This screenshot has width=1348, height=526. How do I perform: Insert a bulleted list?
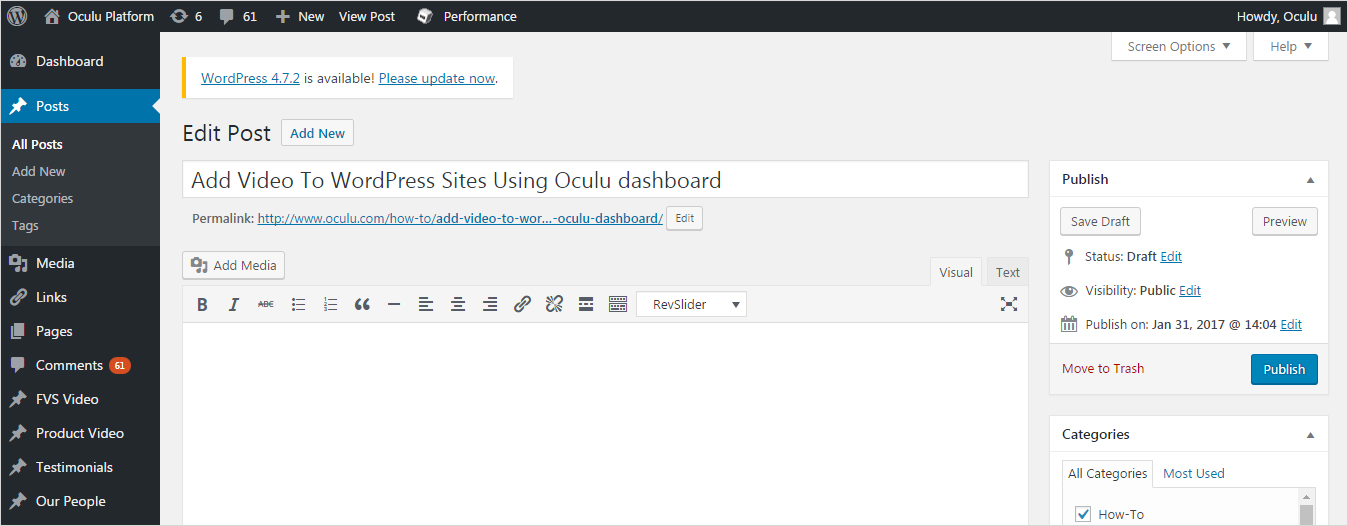298,305
